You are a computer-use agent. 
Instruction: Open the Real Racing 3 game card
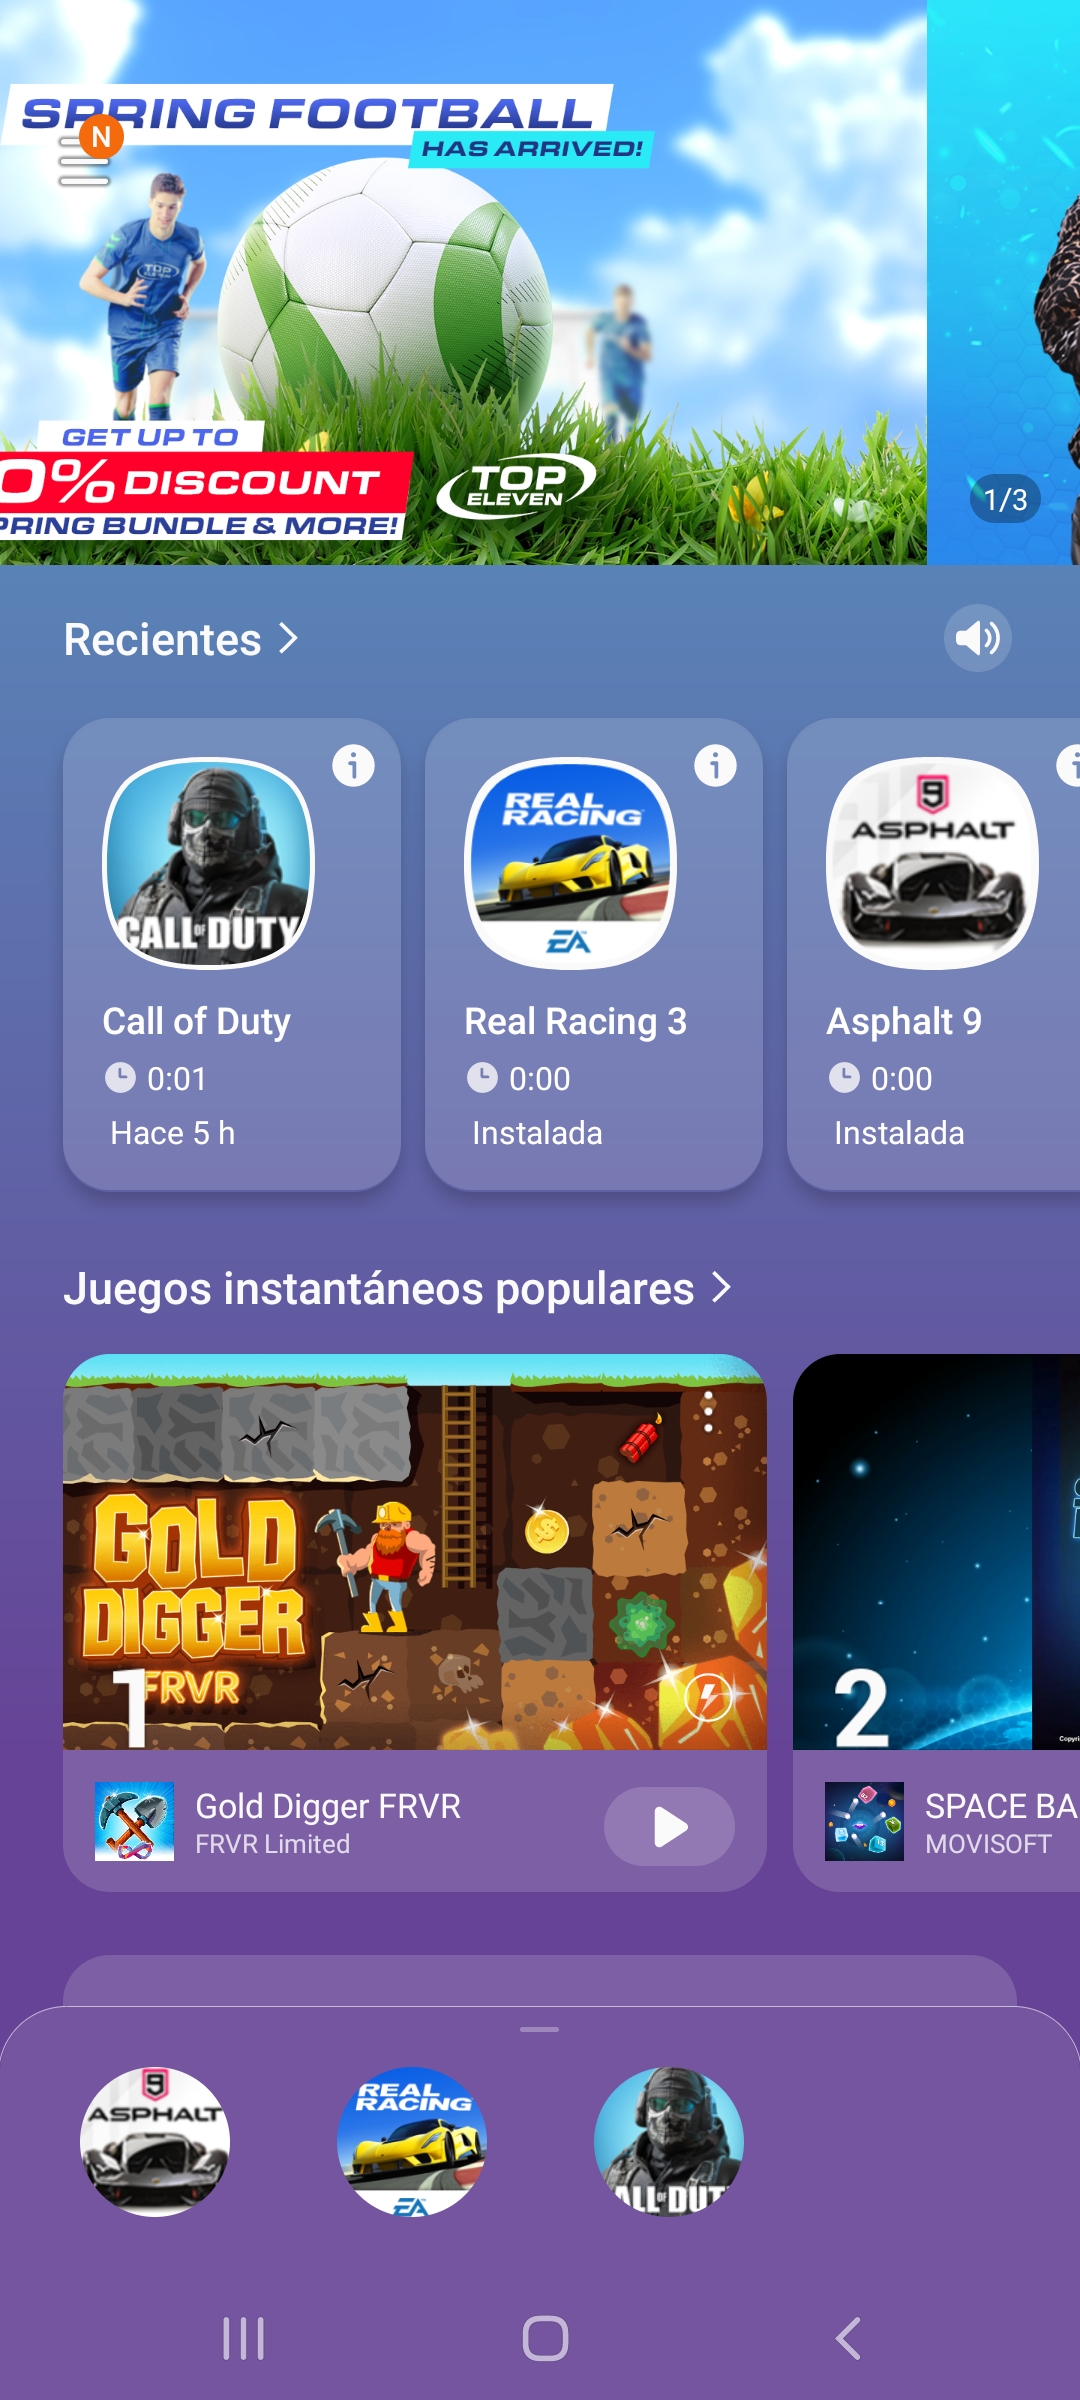click(594, 954)
